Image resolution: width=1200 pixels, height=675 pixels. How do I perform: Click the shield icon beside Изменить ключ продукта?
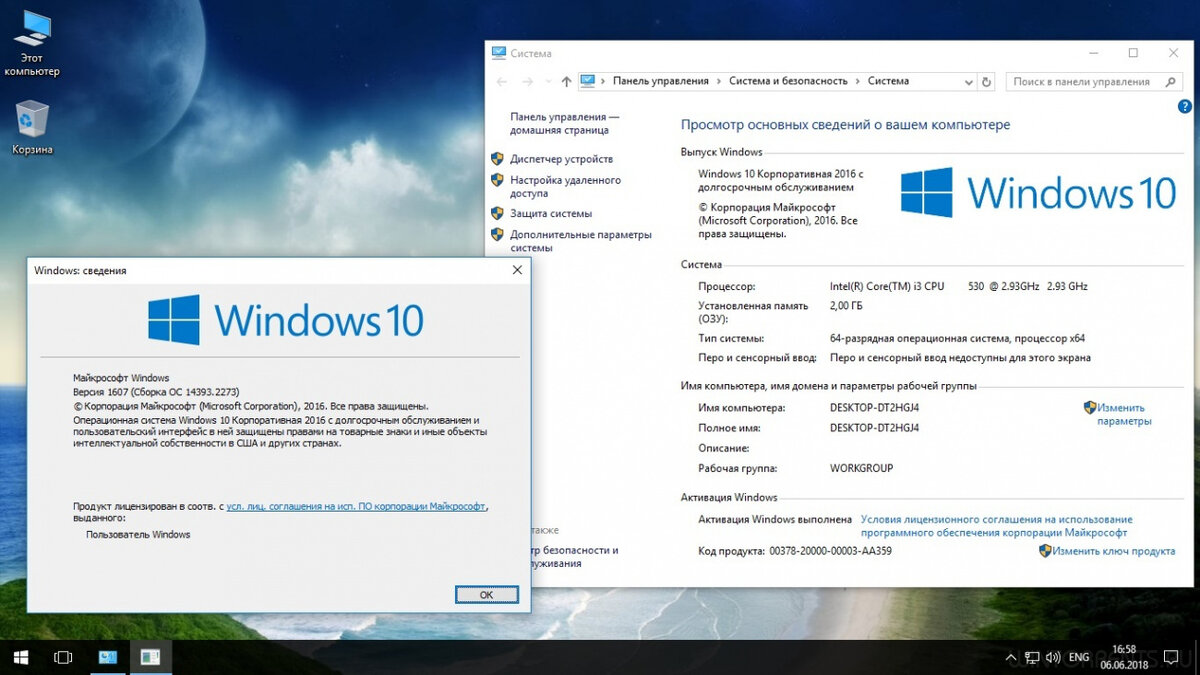point(1045,551)
